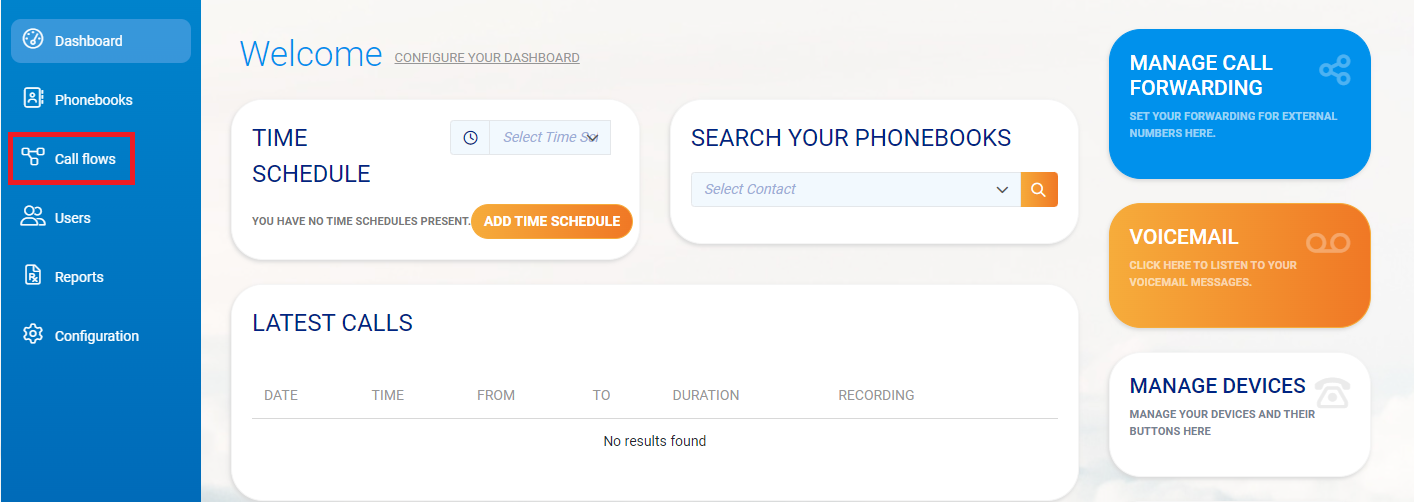This screenshot has height=502, width=1414.
Task: Click the orange phonebook search magnifier button
Action: point(1038,189)
